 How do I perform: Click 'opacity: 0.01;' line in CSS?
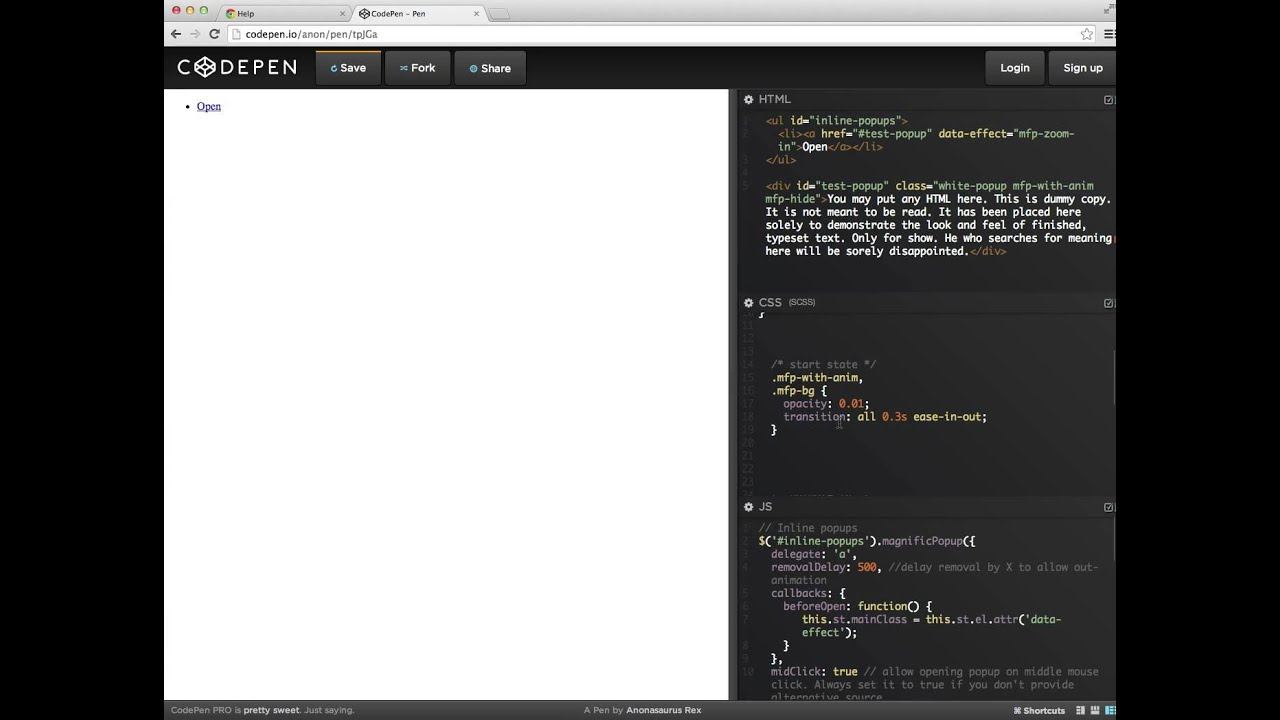826,403
